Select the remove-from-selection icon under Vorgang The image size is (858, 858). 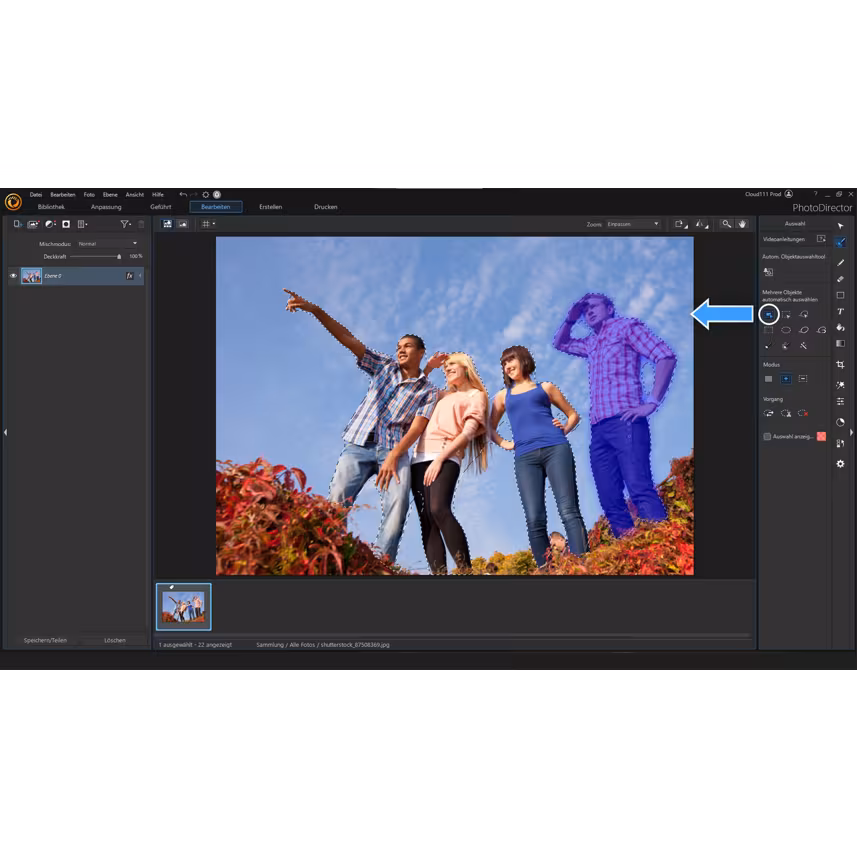click(x=803, y=414)
